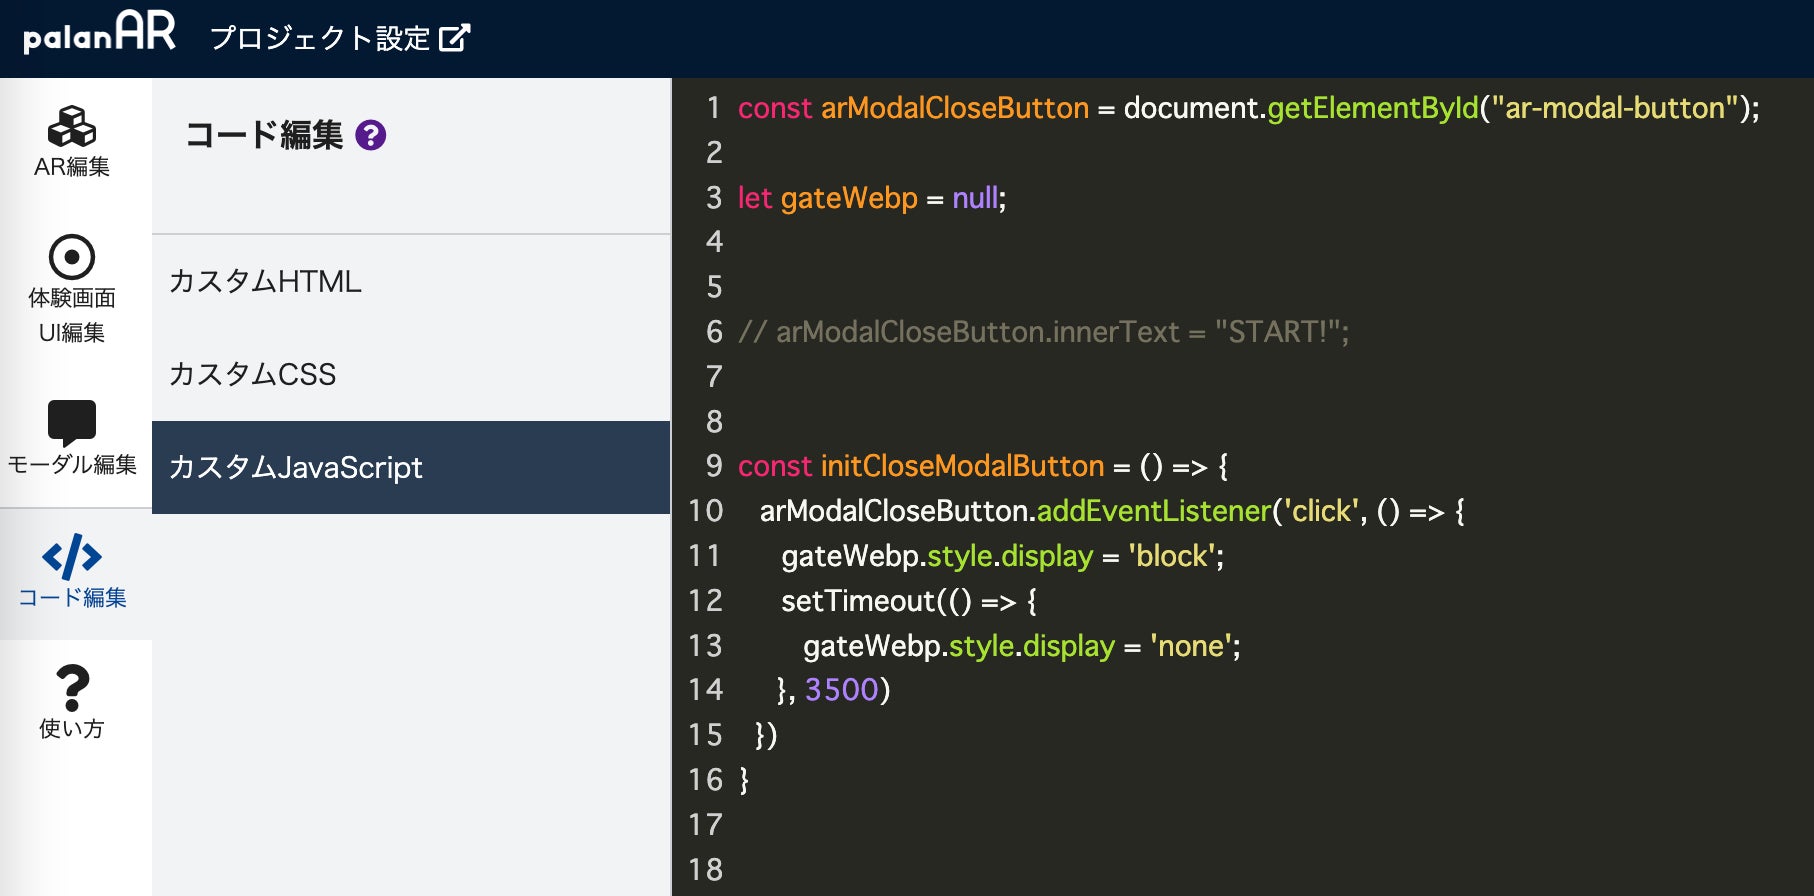Image resolution: width=1814 pixels, height=896 pixels.
Task: Open the AR編集 cubes icon
Action: point(72,128)
